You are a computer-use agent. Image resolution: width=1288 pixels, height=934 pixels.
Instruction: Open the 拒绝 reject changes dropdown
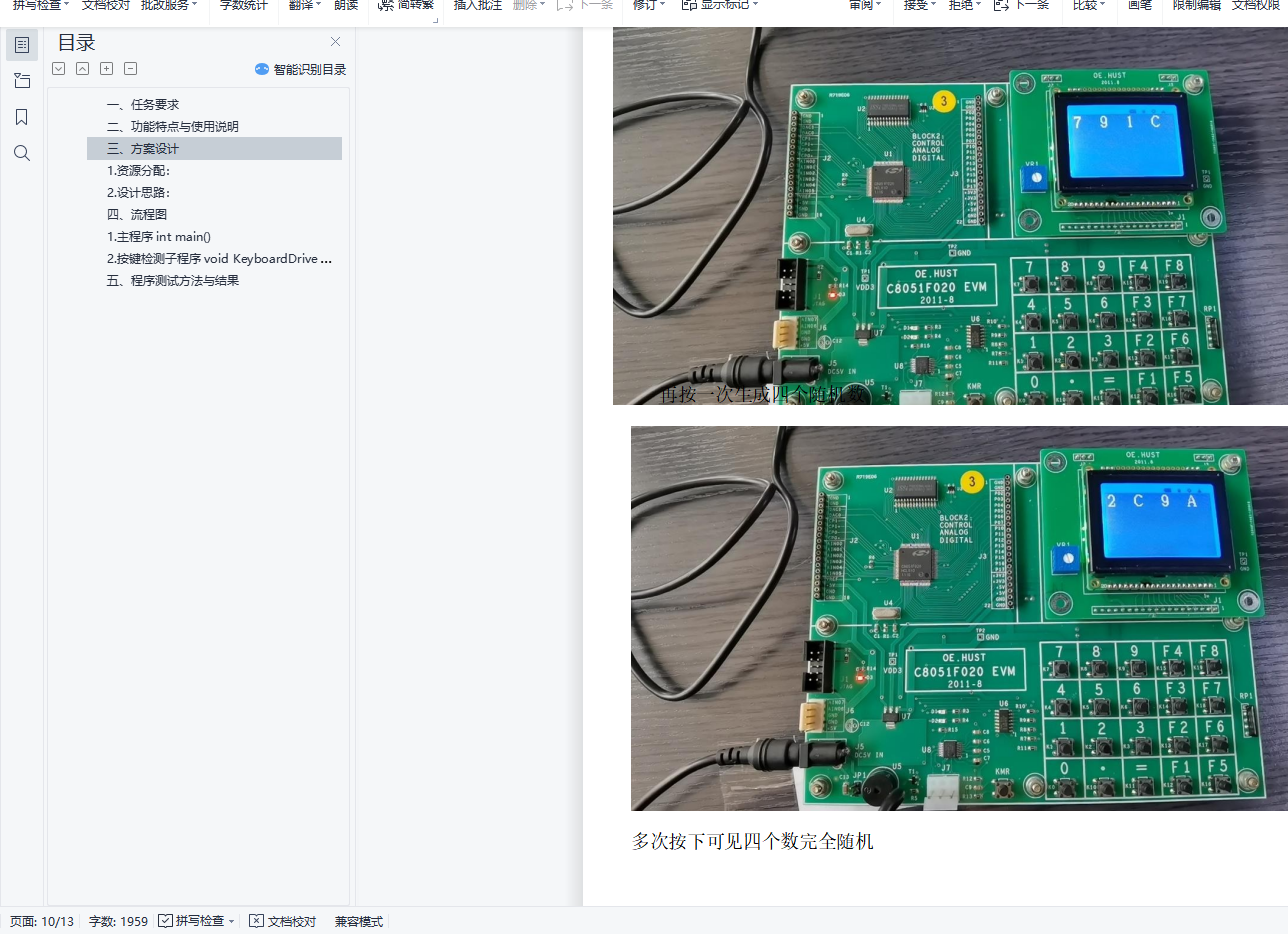click(964, 5)
